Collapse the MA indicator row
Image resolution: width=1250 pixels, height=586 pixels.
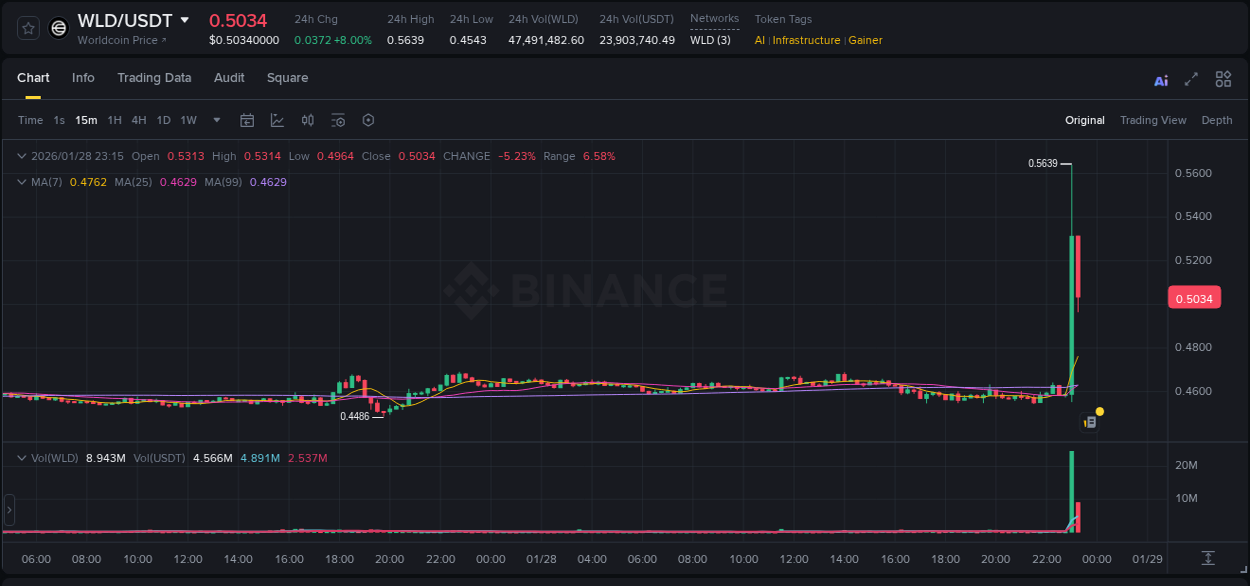pyautogui.click(x=21, y=182)
